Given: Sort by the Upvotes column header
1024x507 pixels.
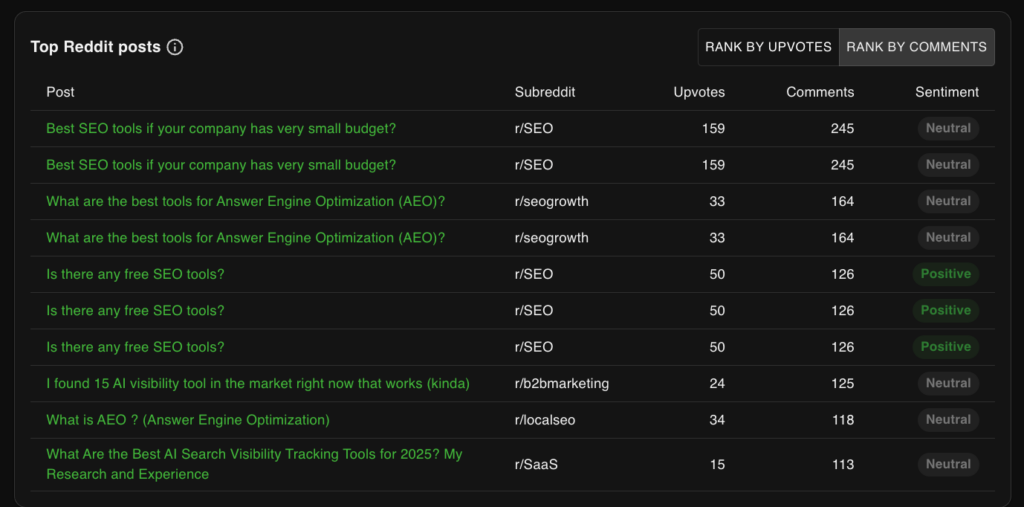Looking at the screenshot, I should [699, 92].
